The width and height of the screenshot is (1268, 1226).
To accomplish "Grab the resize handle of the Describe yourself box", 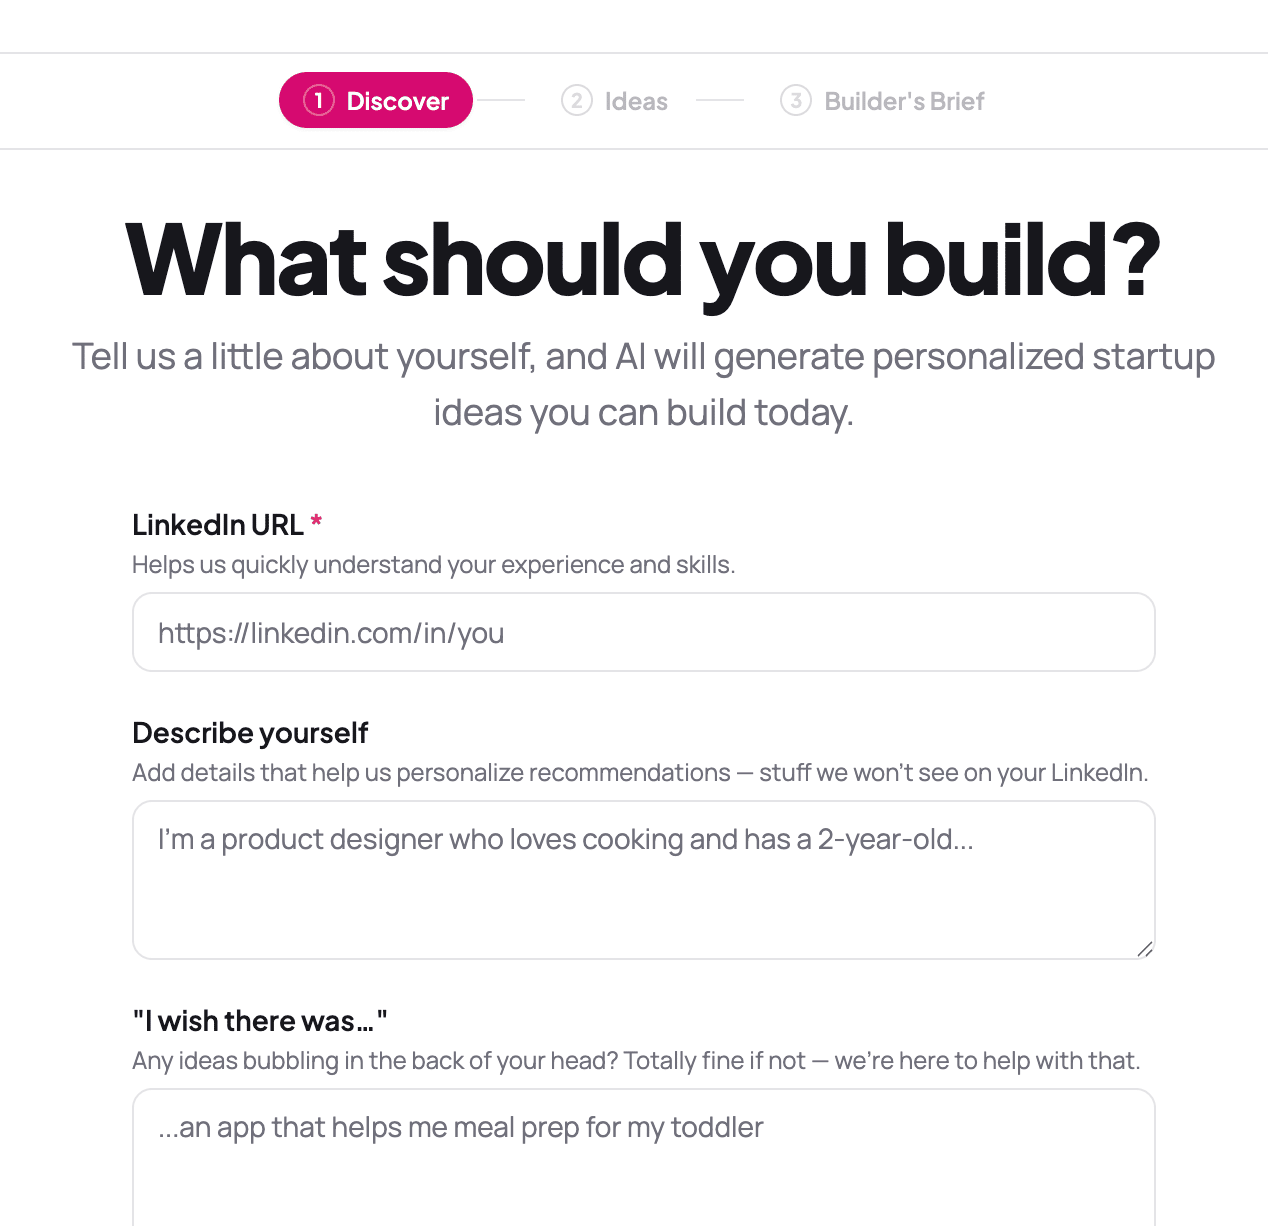I will pyautogui.click(x=1144, y=948).
